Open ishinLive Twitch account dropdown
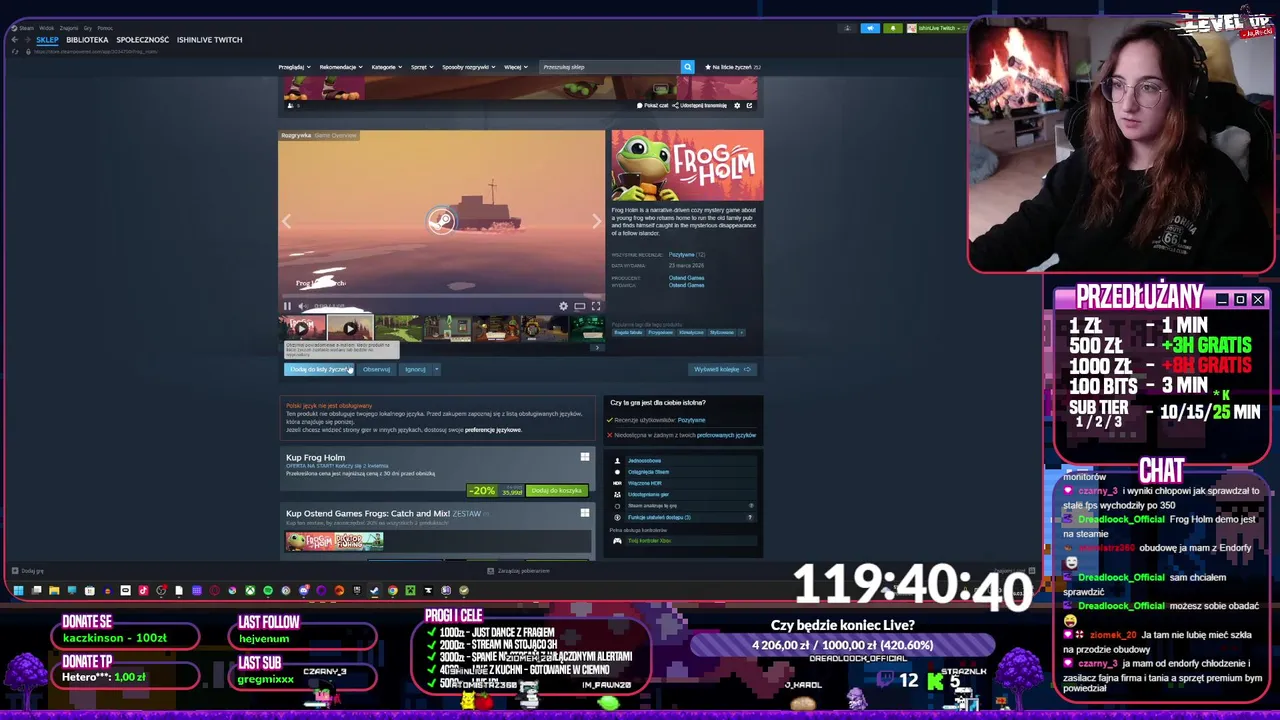 (935, 28)
